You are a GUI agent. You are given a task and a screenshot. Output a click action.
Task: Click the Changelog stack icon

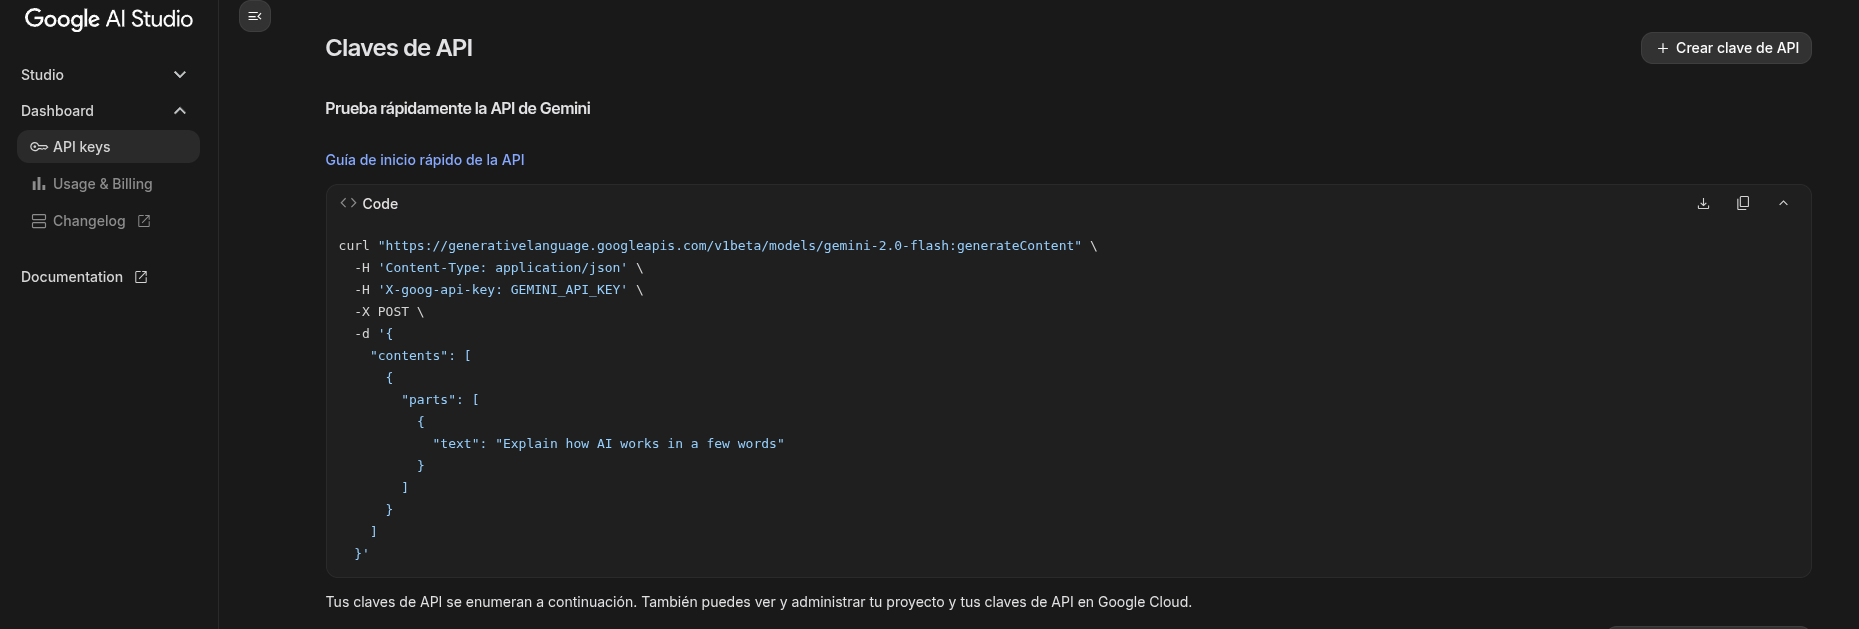39,221
